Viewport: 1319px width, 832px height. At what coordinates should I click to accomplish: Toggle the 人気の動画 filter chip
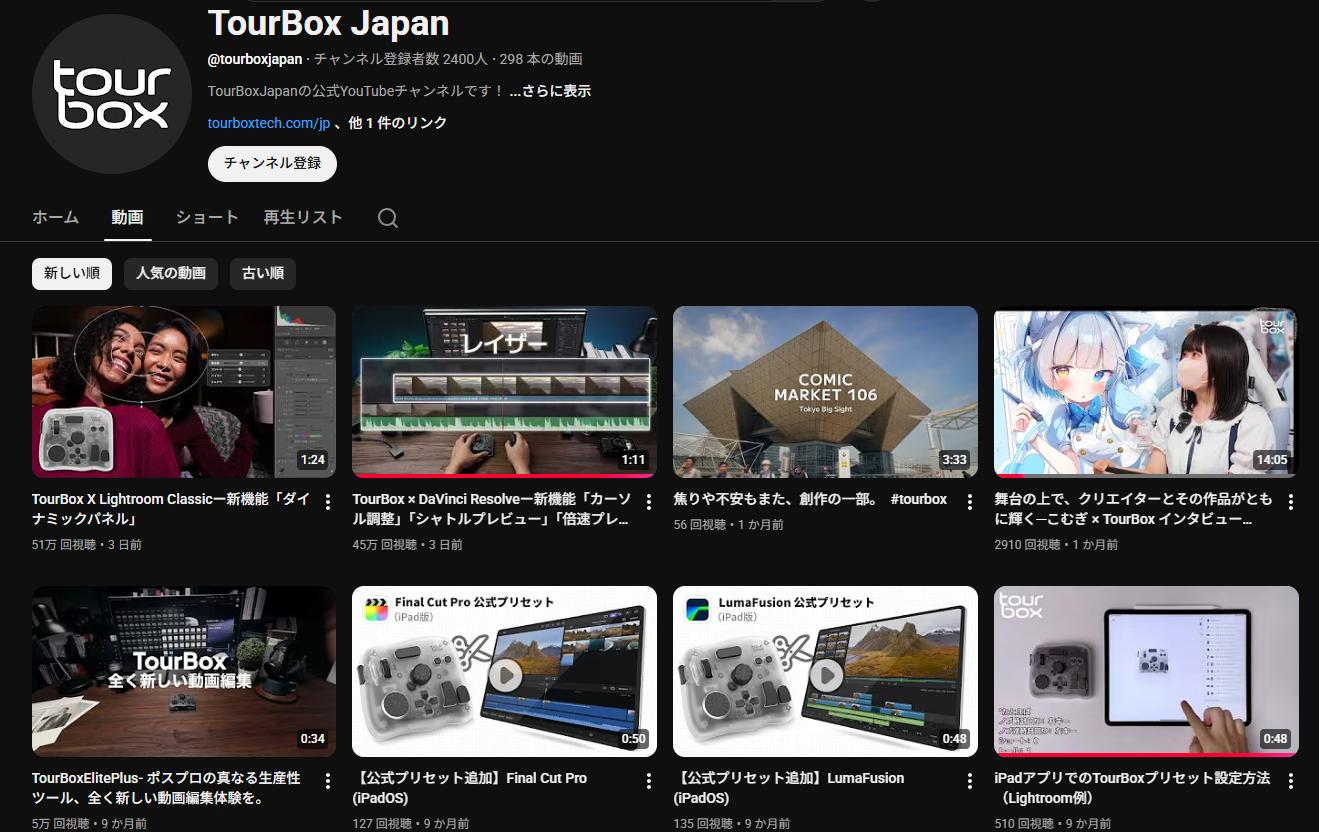[170, 273]
